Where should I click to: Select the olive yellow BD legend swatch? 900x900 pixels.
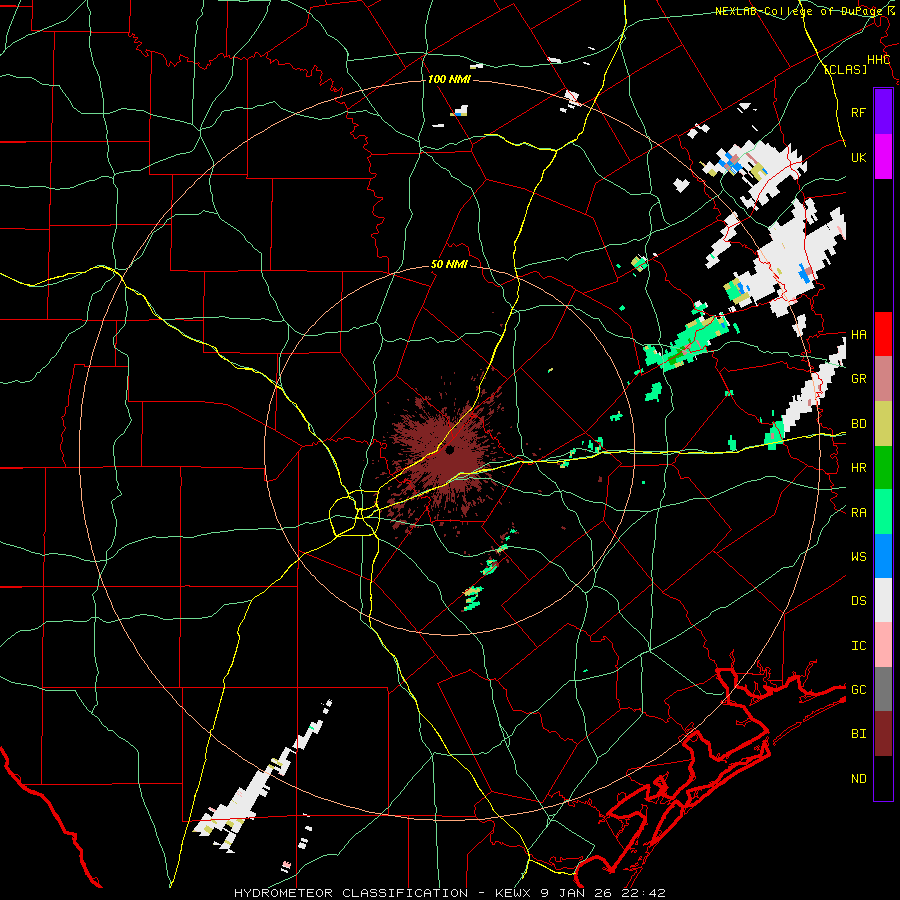883,424
